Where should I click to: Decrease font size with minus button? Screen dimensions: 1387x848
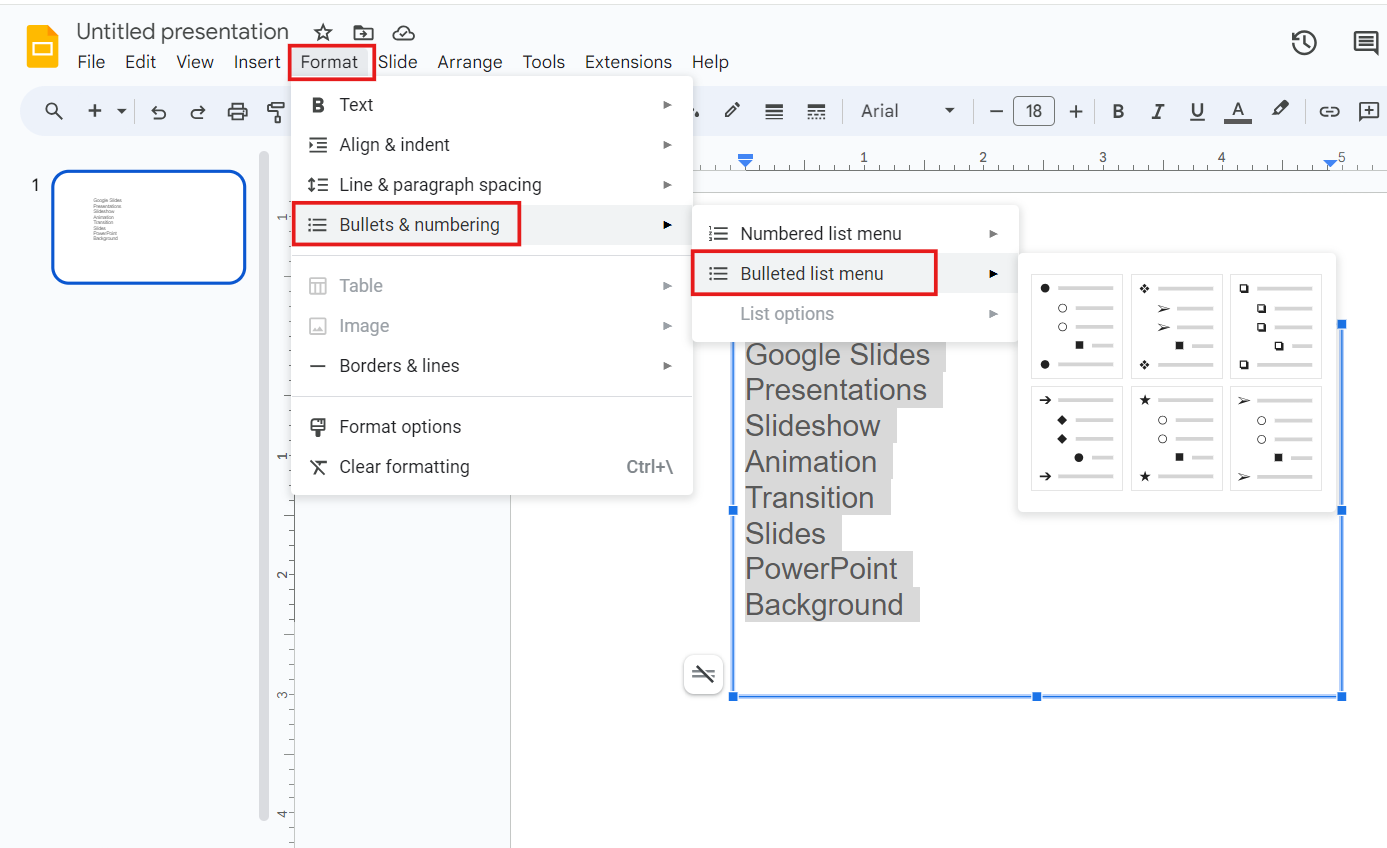(996, 111)
